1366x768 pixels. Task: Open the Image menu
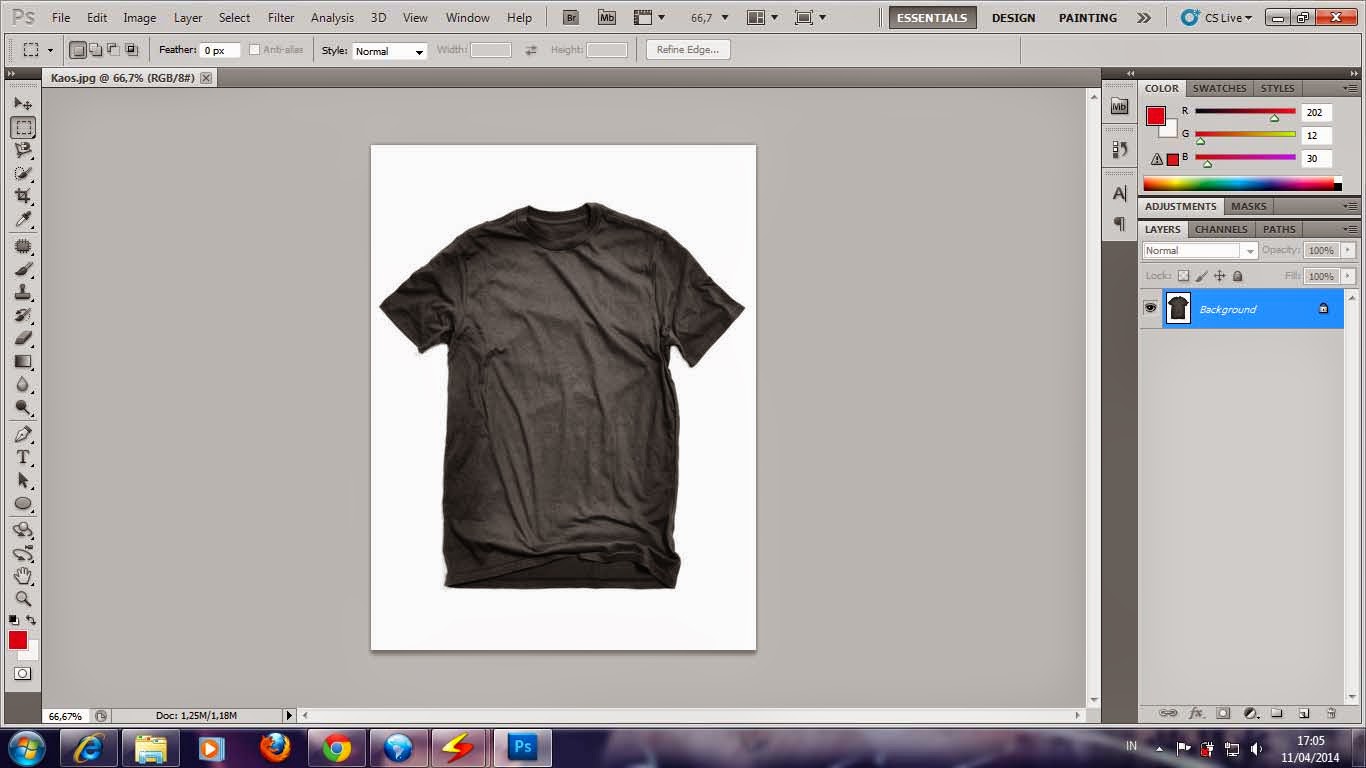click(139, 18)
